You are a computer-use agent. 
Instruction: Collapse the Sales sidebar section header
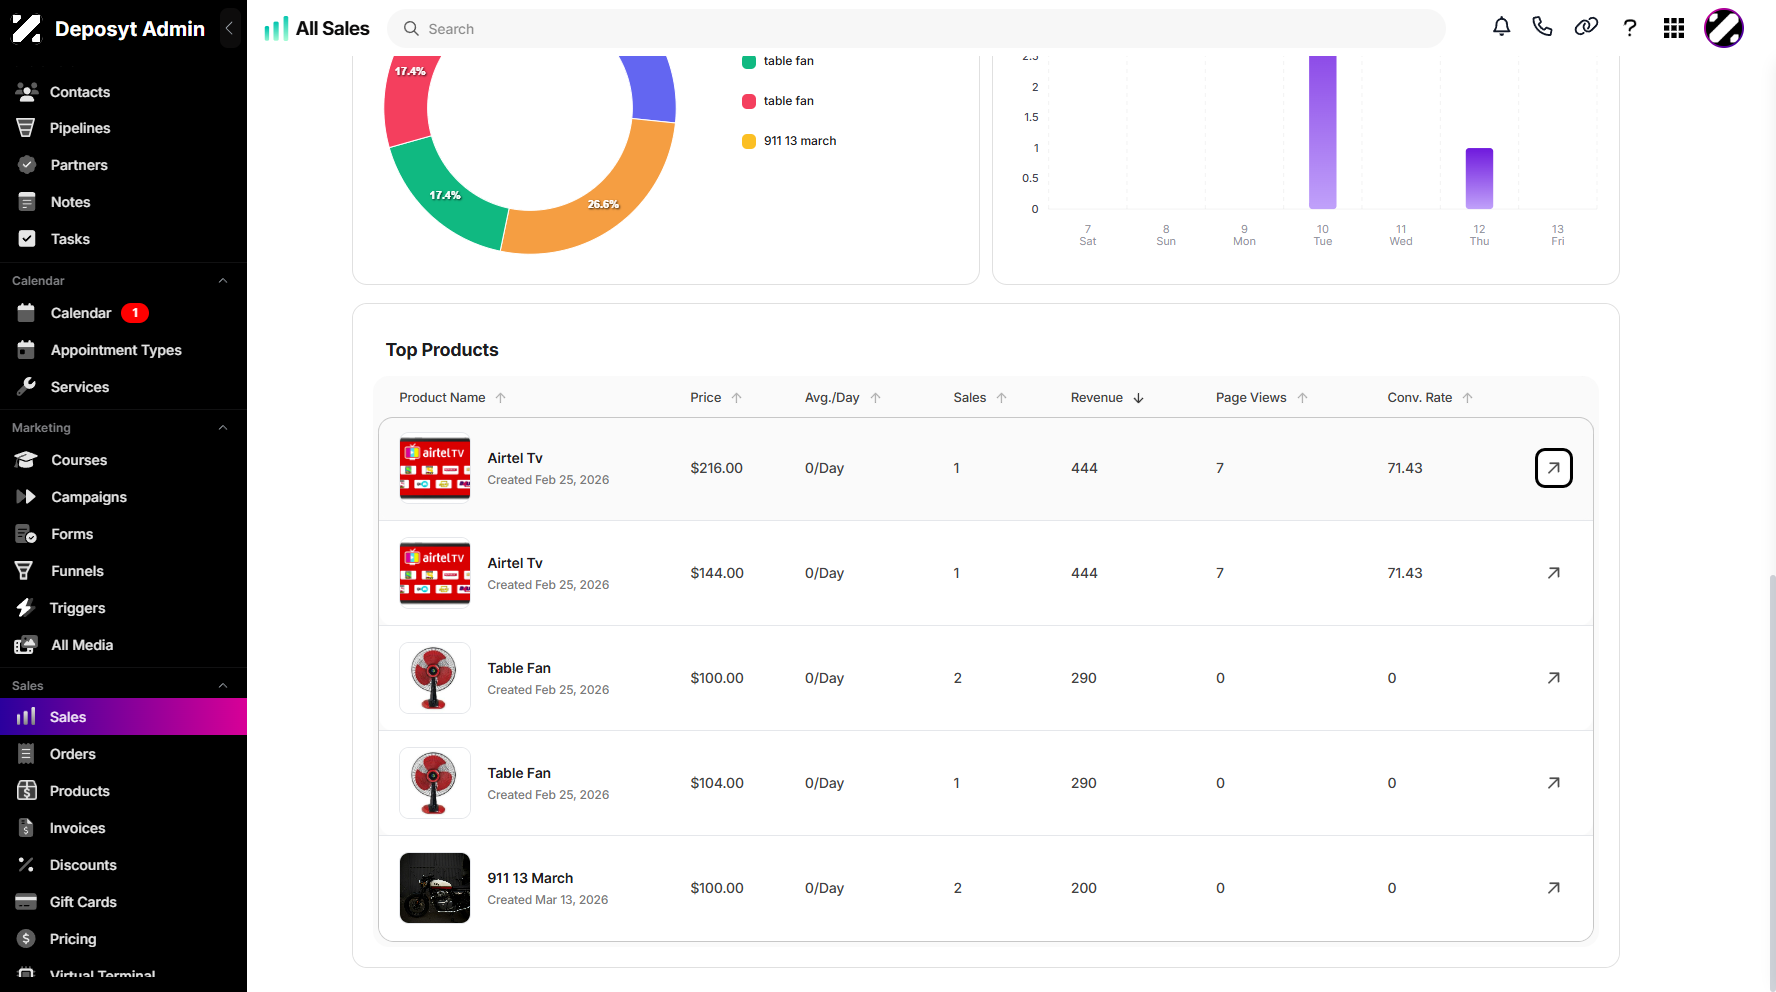pos(223,686)
